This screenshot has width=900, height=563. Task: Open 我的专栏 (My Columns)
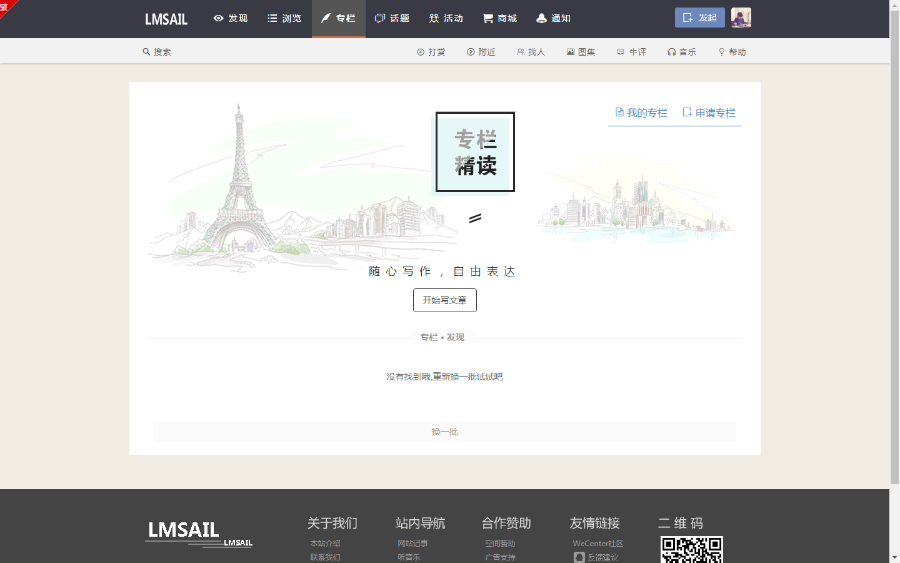641,113
